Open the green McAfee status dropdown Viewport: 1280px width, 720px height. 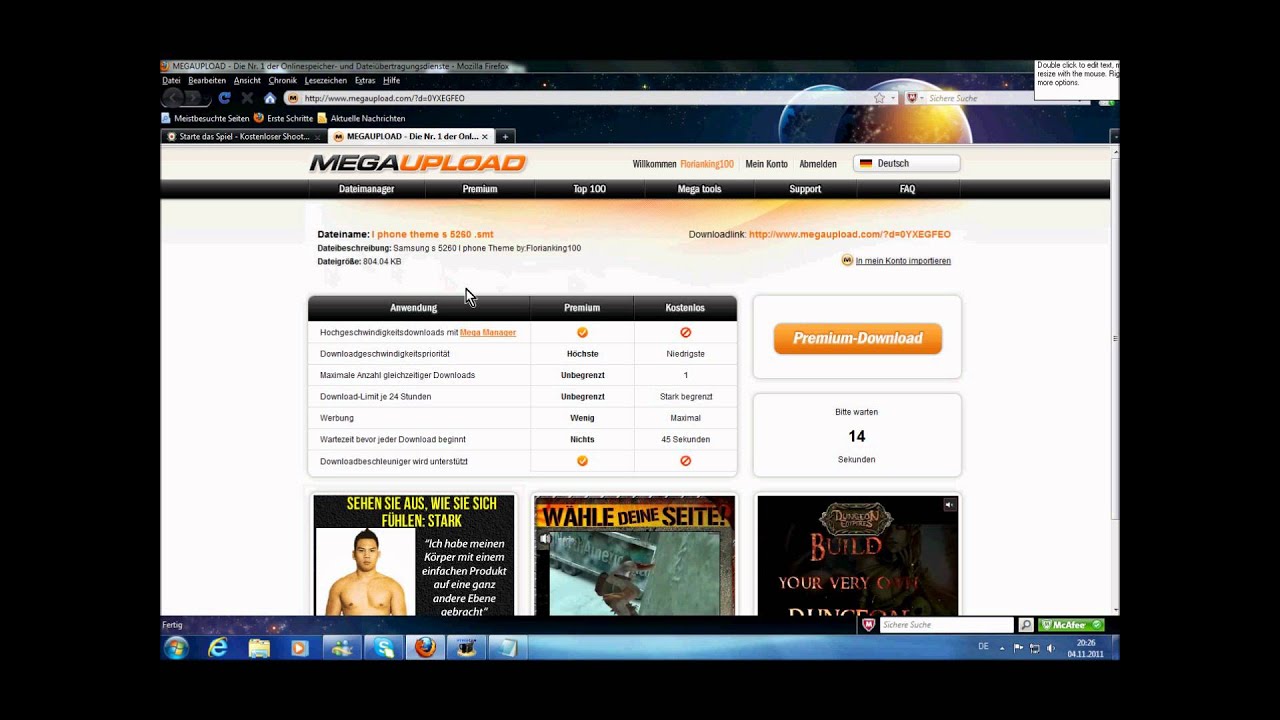click(x=1071, y=625)
